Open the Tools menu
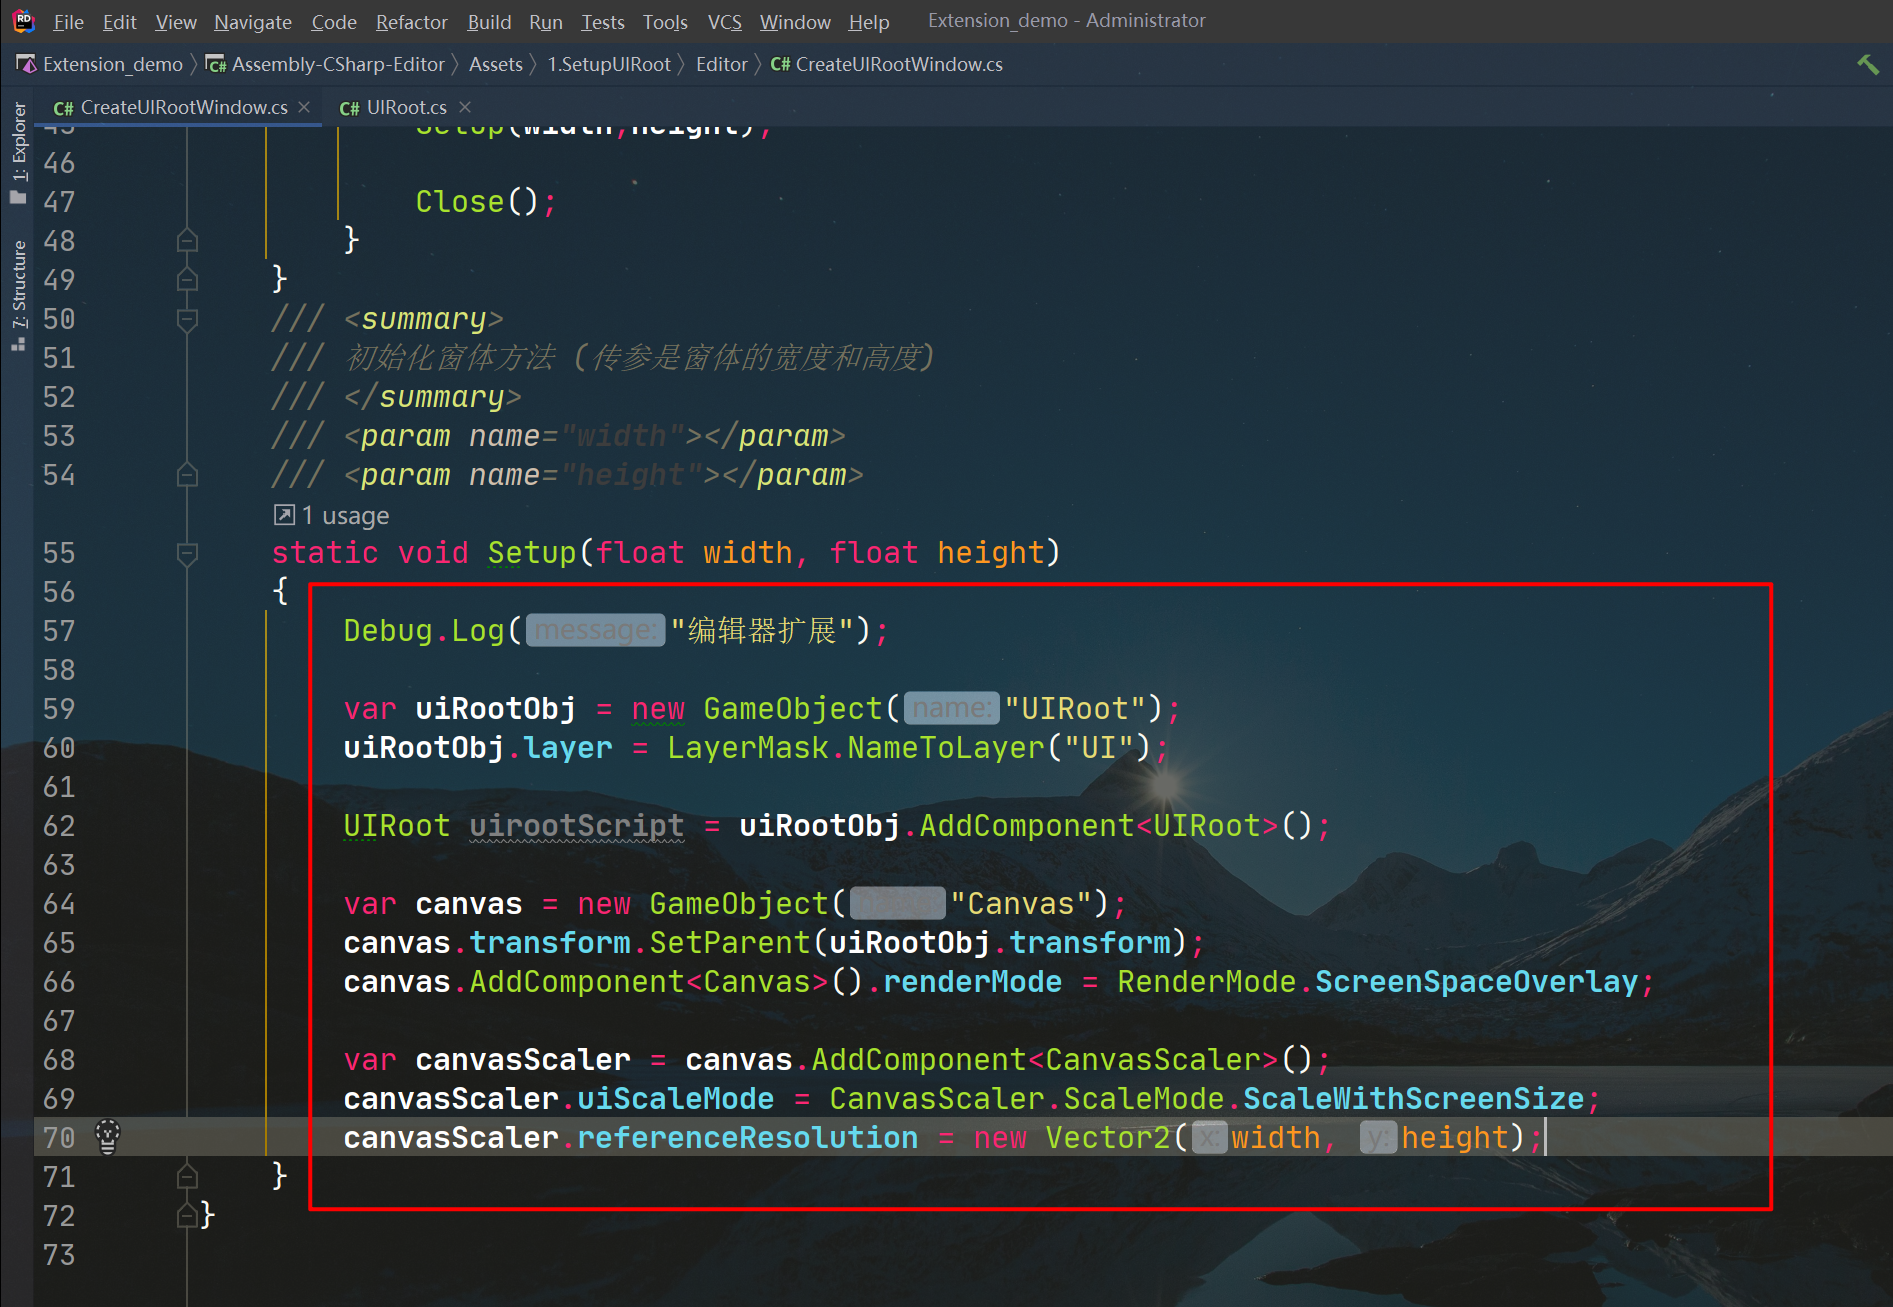Viewport: 1893px width, 1307px height. [x=665, y=21]
